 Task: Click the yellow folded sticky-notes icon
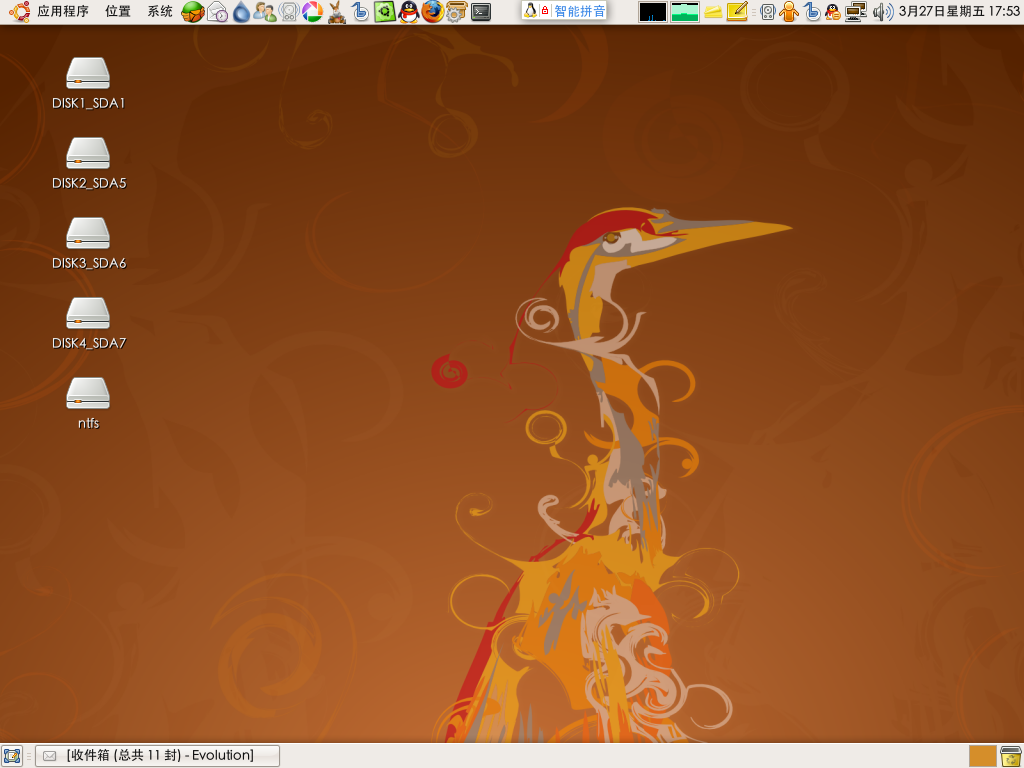pyautogui.click(x=713, y=12)
